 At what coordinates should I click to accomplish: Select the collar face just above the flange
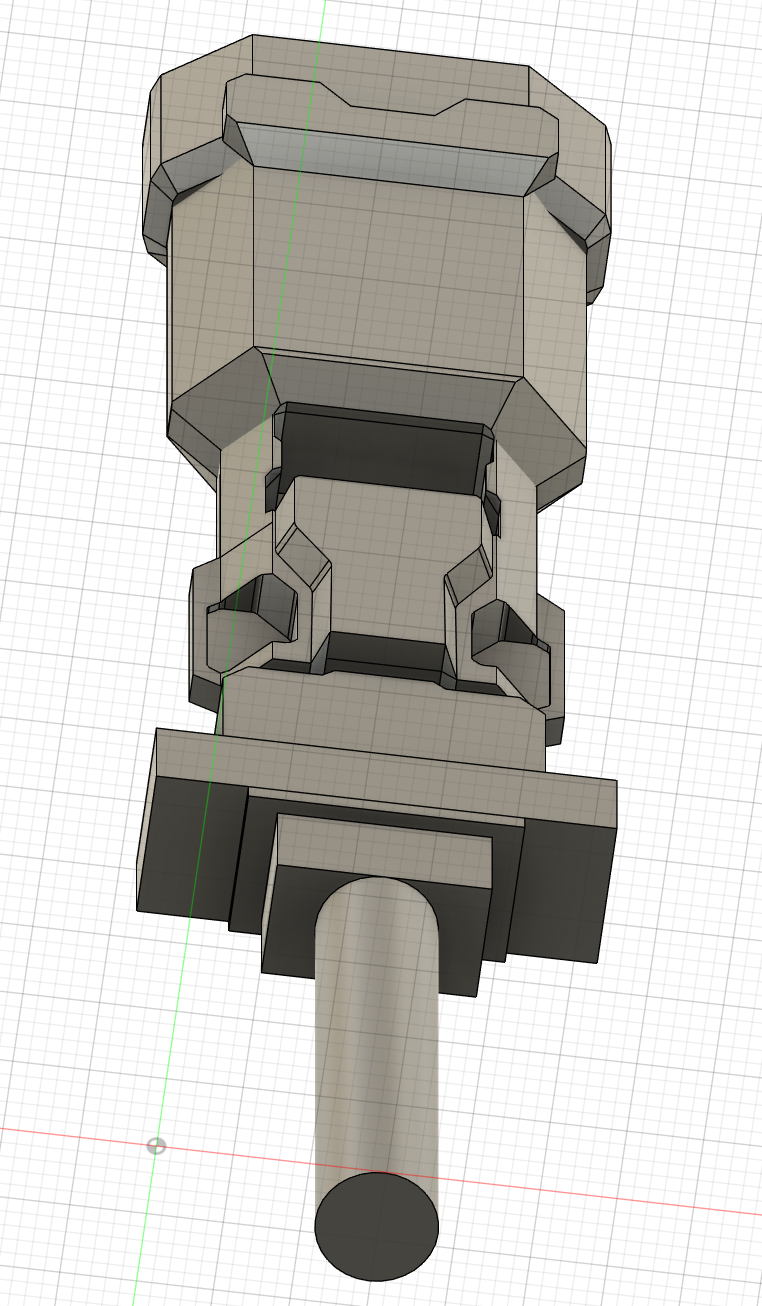pyautogui.click(x=380, y=708)
